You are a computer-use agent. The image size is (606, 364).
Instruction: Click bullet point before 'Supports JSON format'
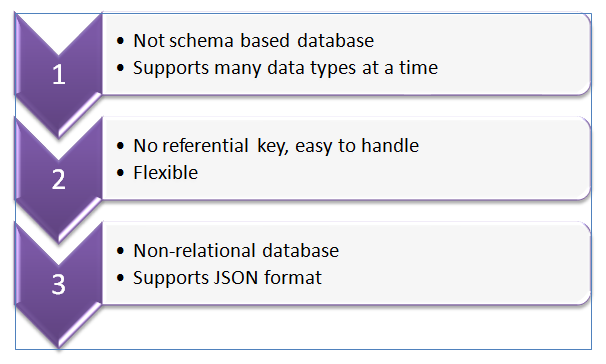(121, 278)
